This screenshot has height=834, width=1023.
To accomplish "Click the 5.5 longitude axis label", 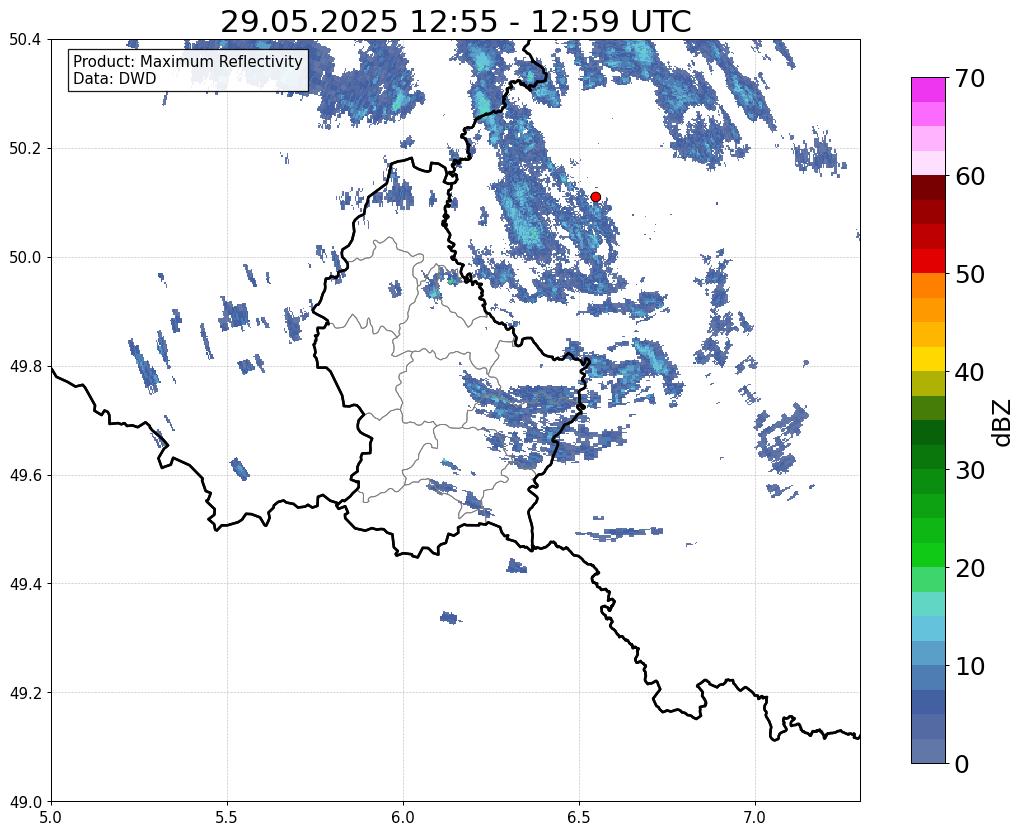I will pos(227,818).
